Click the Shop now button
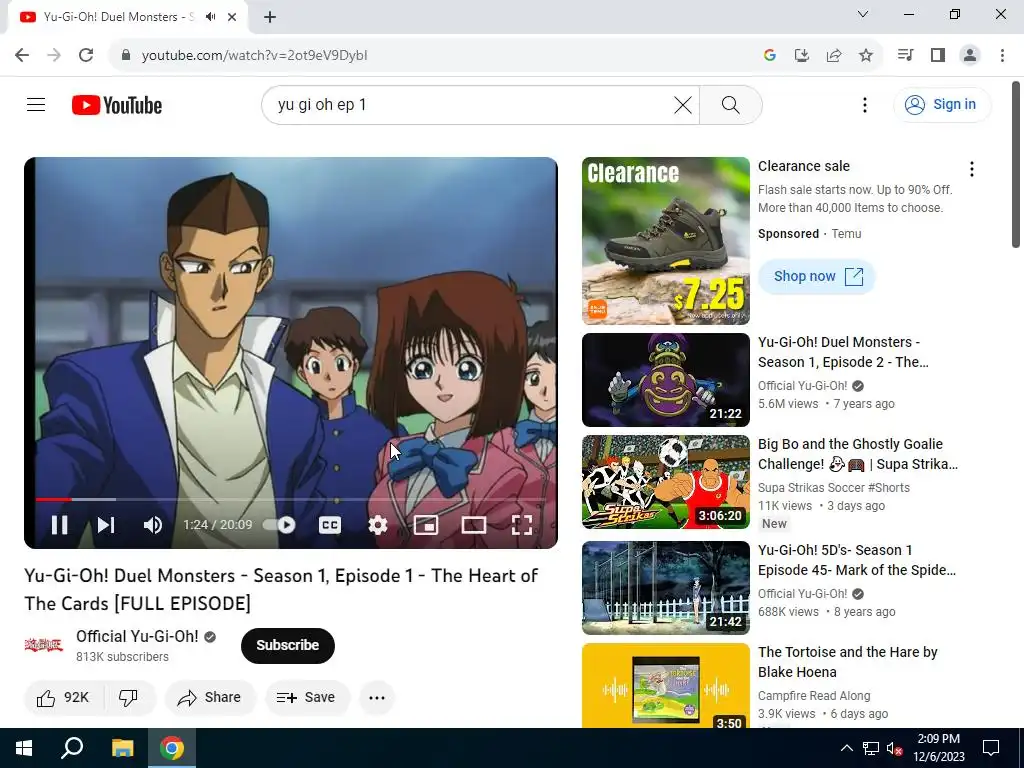The height and width of the screenshot is (768, 1024). click(x=816, y=276)
